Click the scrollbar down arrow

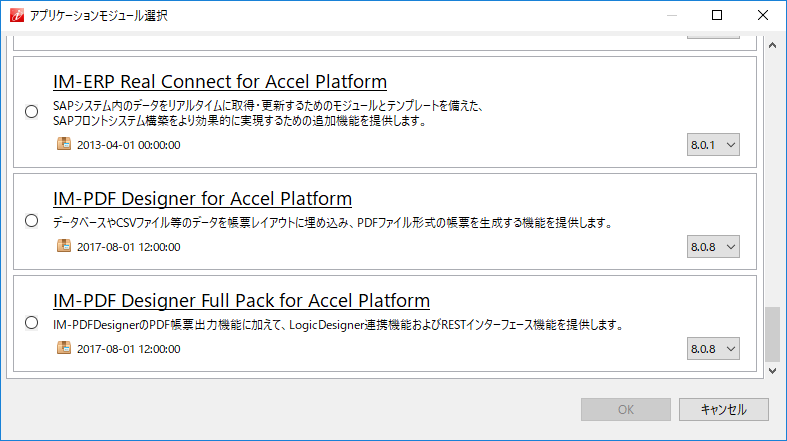coord(772,371)
